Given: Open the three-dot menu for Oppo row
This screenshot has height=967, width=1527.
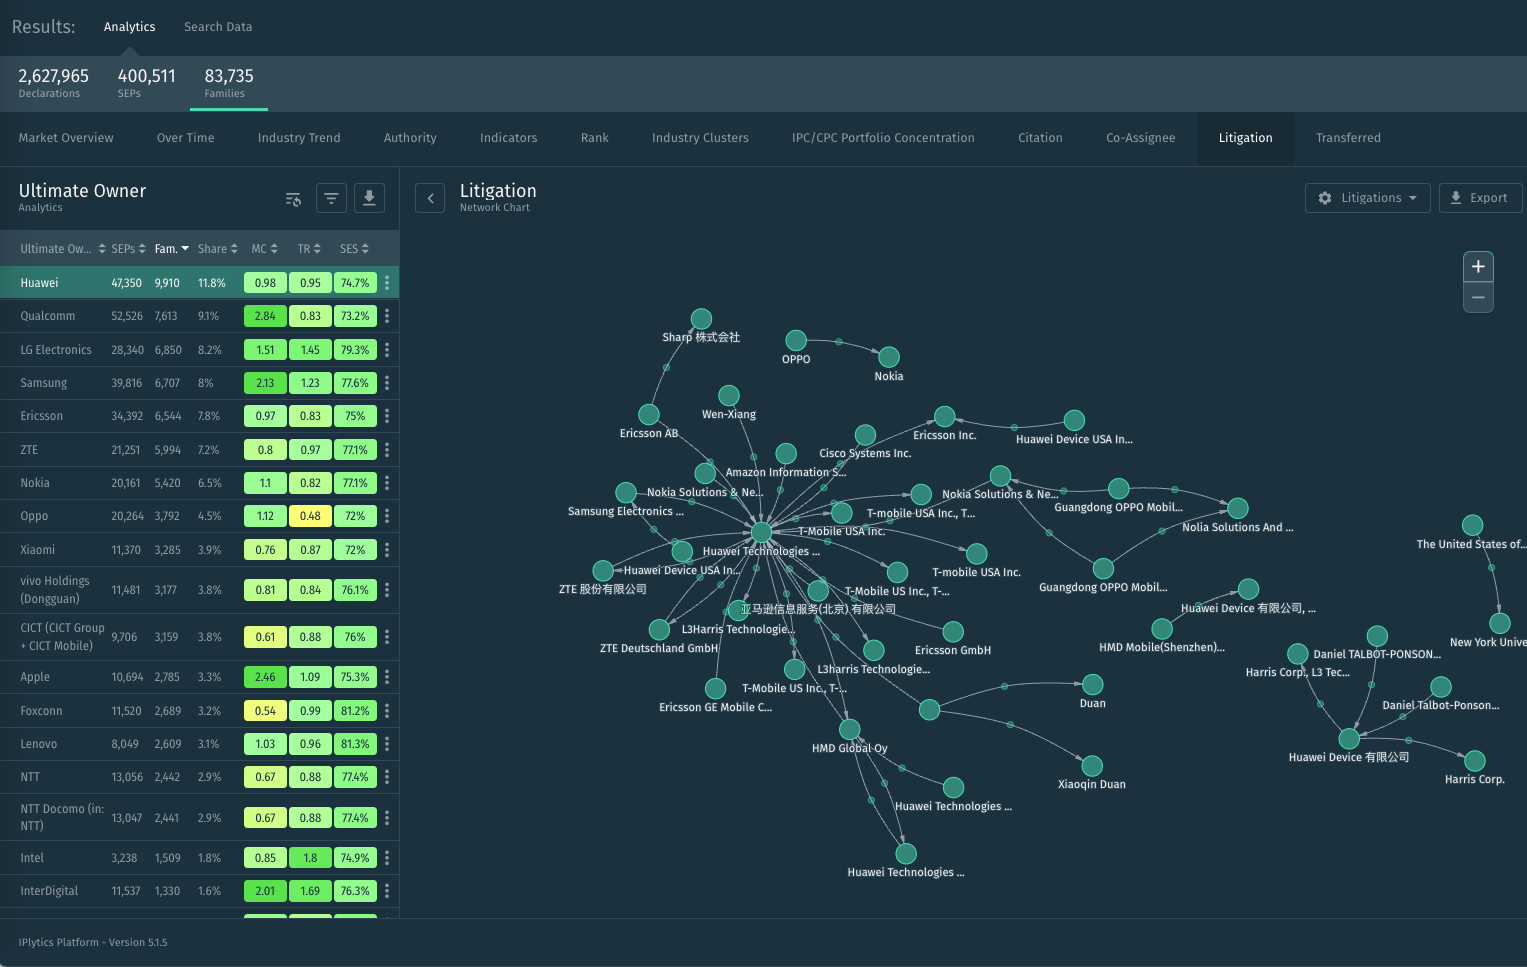Looking at the screenshot, I should (x=387, y=516).
